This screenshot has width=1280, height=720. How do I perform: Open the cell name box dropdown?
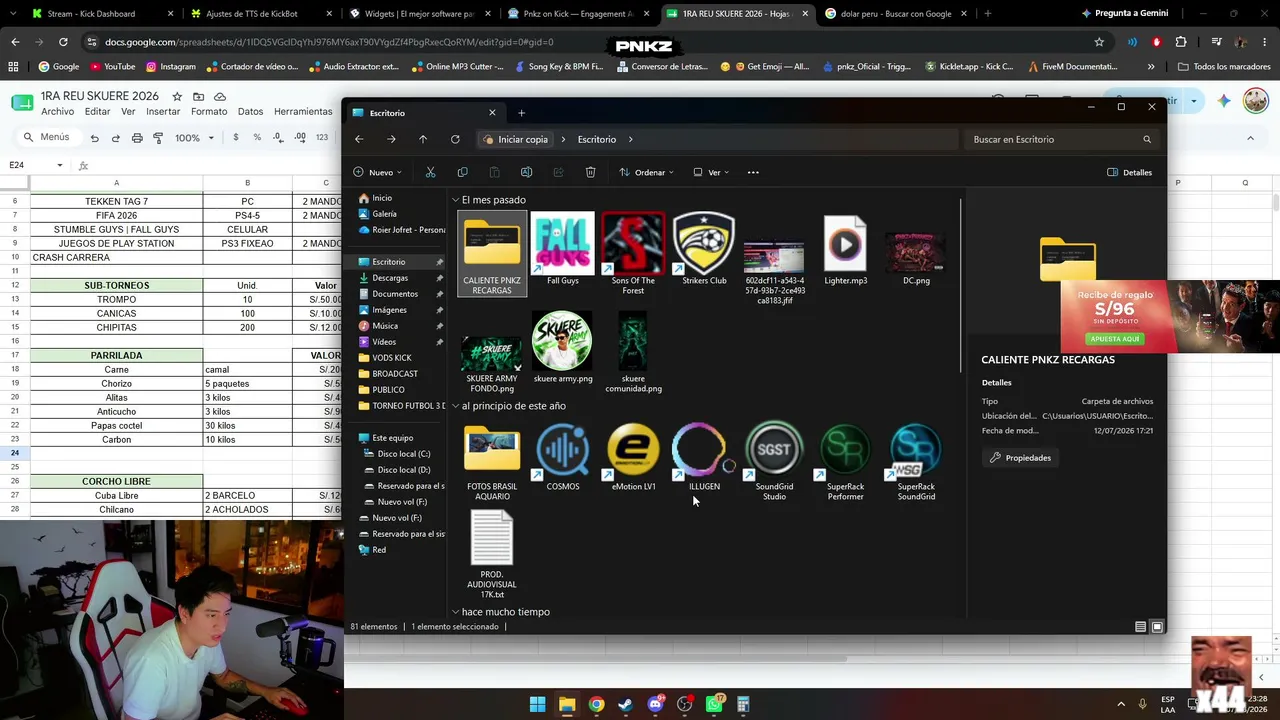tap(60, 165)
